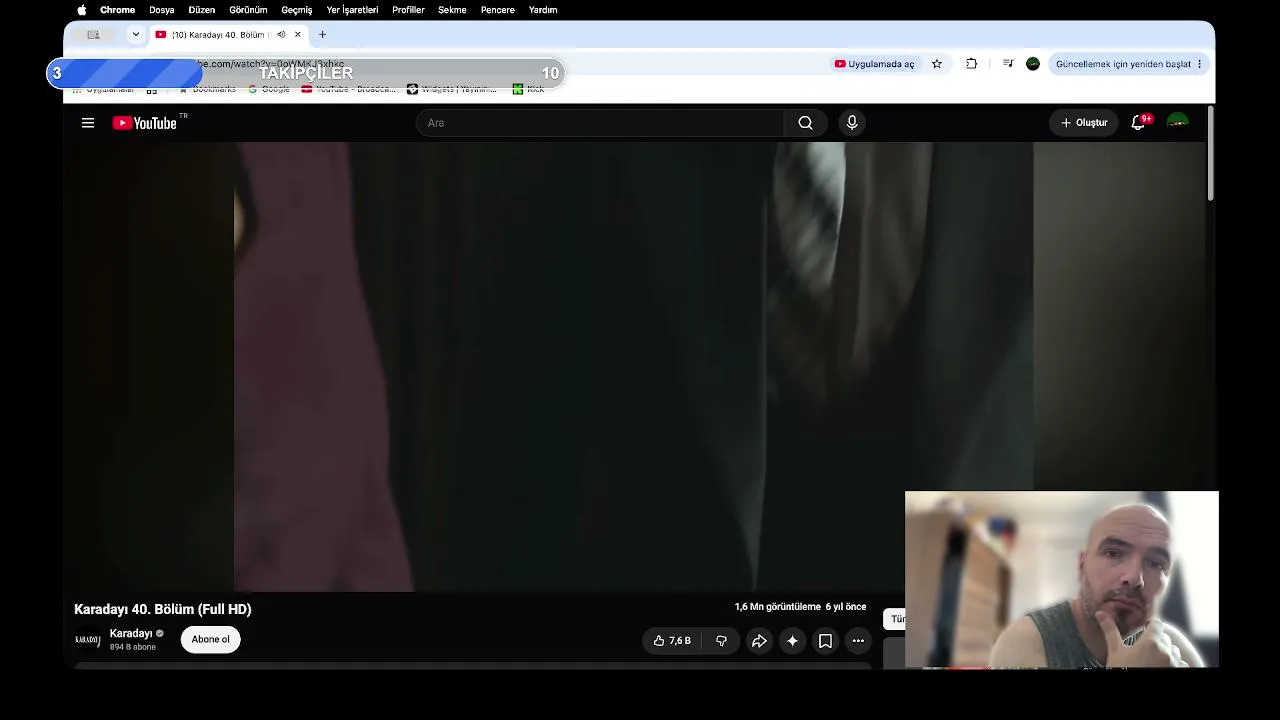This screenshot has height=720, width=1280.
Task: Select the Karadayı 40. Bölüm browser tab
Action: 229,35
